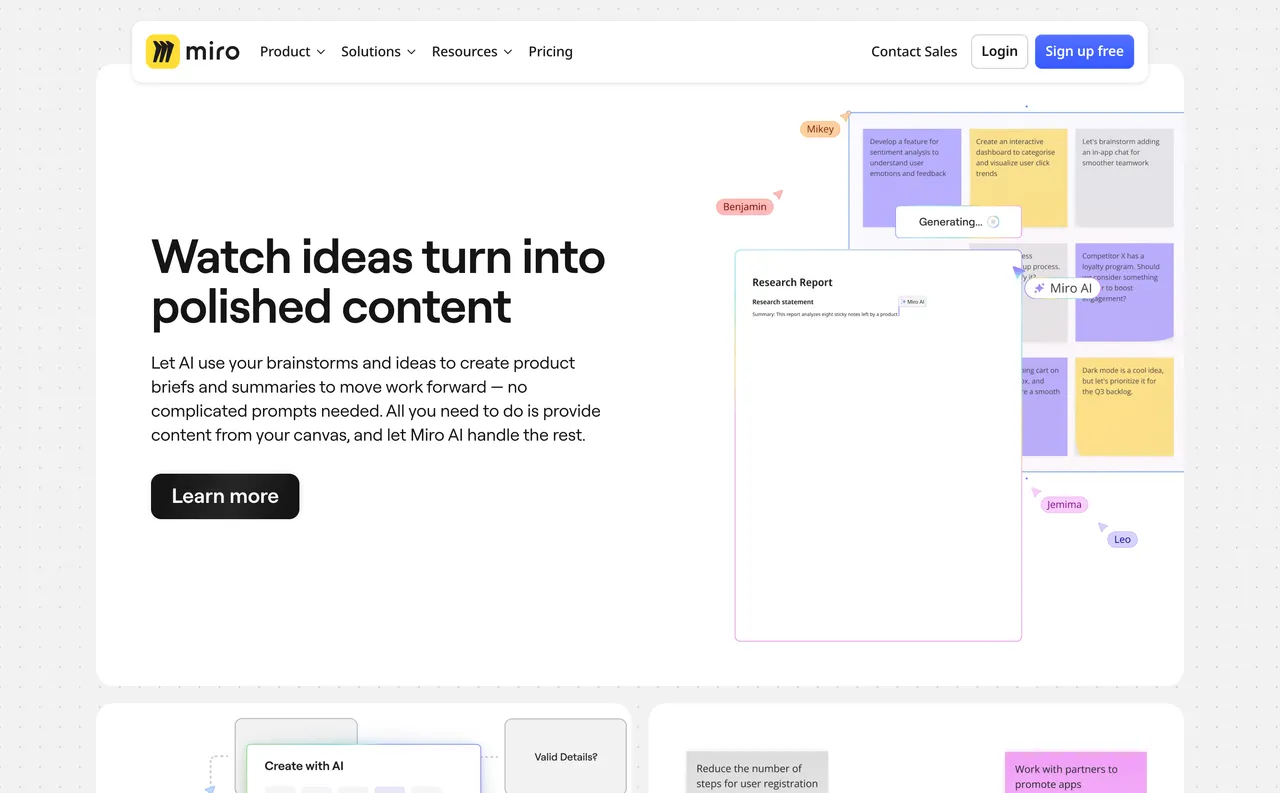The width and height of the screenshot is (1280, 793).
Task: Click the Sign up free button
Action: click(1084, 51)
